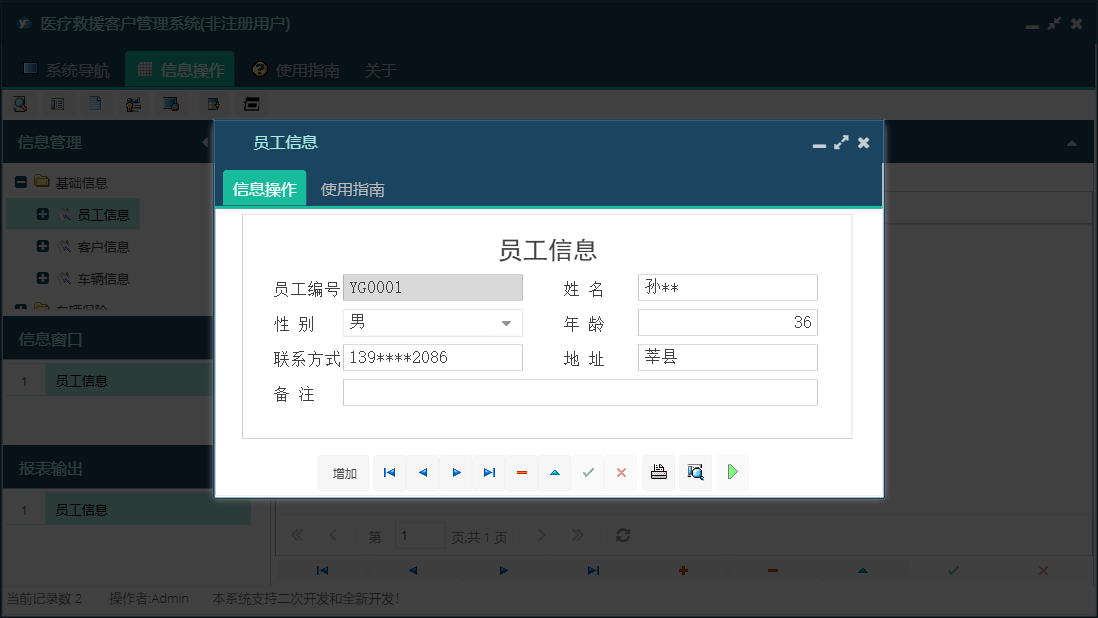Refresh the record list at bottom

622,535
